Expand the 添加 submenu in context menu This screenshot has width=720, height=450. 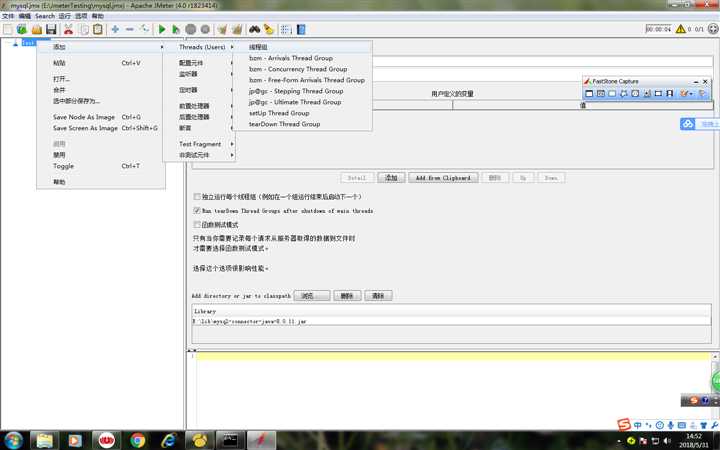(101, 47)
